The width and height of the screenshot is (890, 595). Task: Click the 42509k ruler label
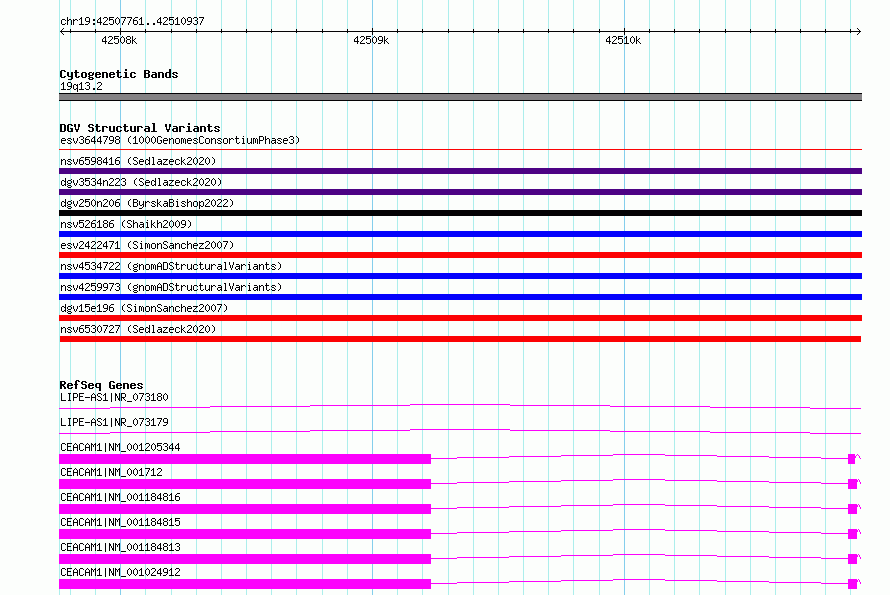pyautogui.click(x=371, y=40)
